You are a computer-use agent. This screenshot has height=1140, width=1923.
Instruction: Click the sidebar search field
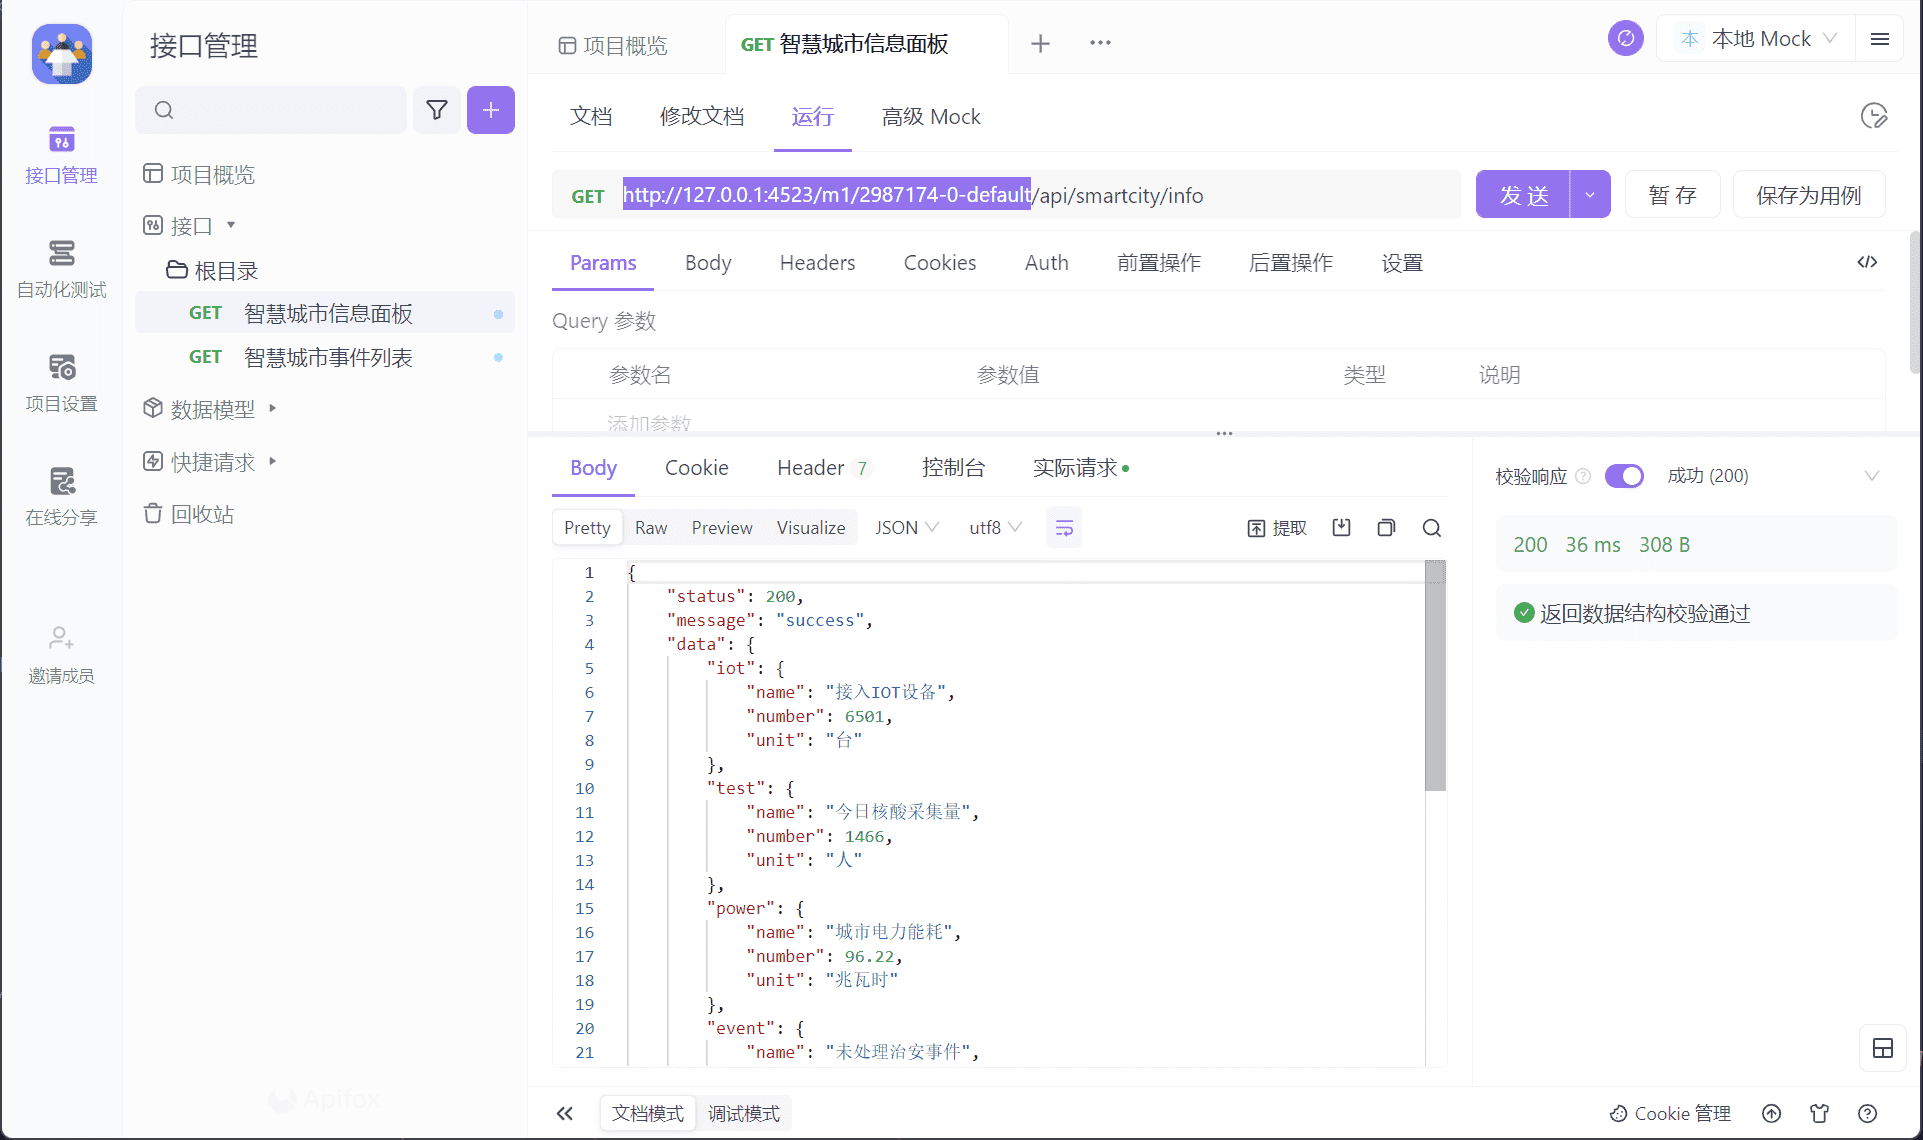(271, 110)
